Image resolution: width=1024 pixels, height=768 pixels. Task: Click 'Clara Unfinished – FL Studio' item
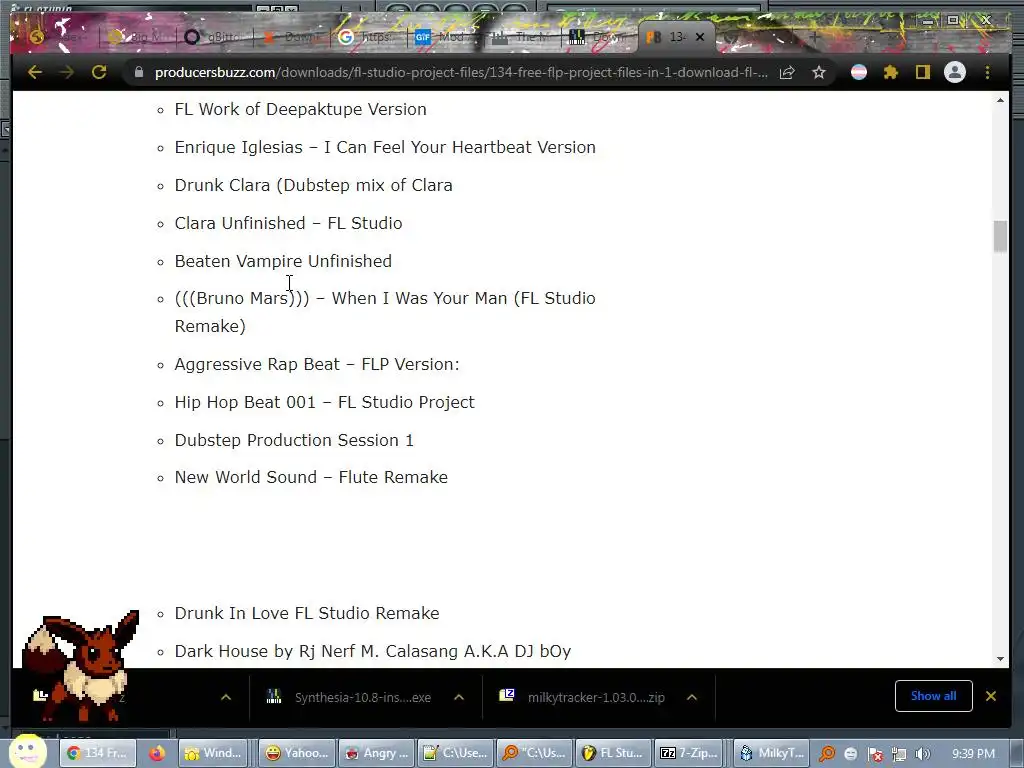click(x=288, y=223)
